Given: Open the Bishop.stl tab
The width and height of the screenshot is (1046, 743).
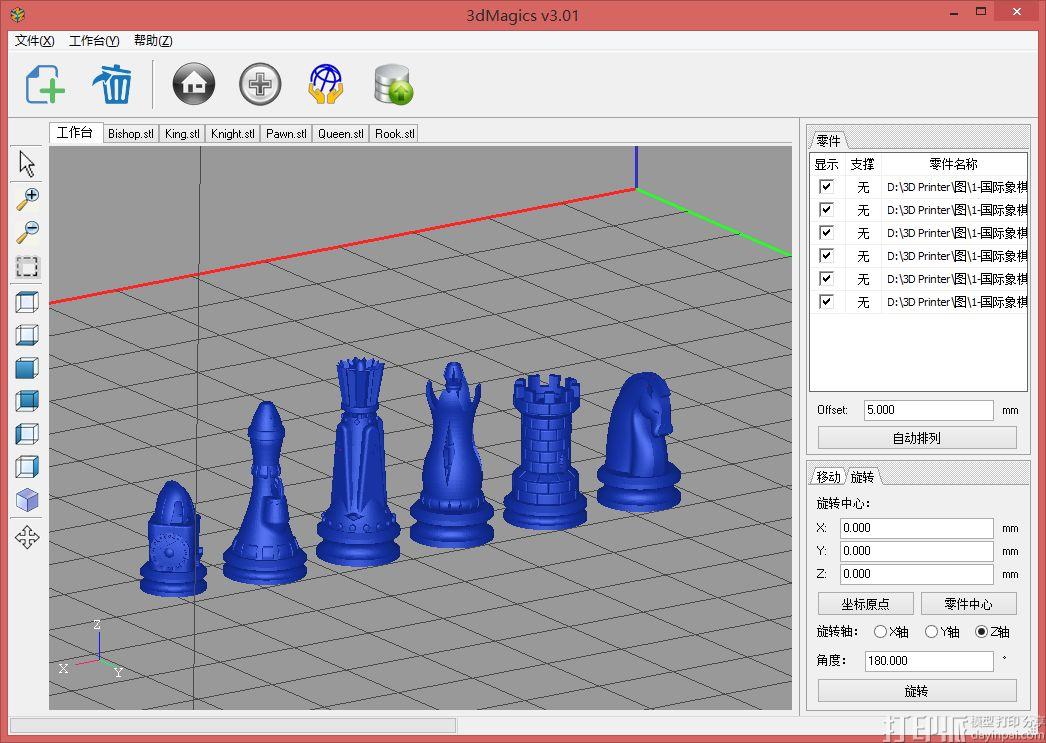Looking at the screenshot, I should (131, 133).
